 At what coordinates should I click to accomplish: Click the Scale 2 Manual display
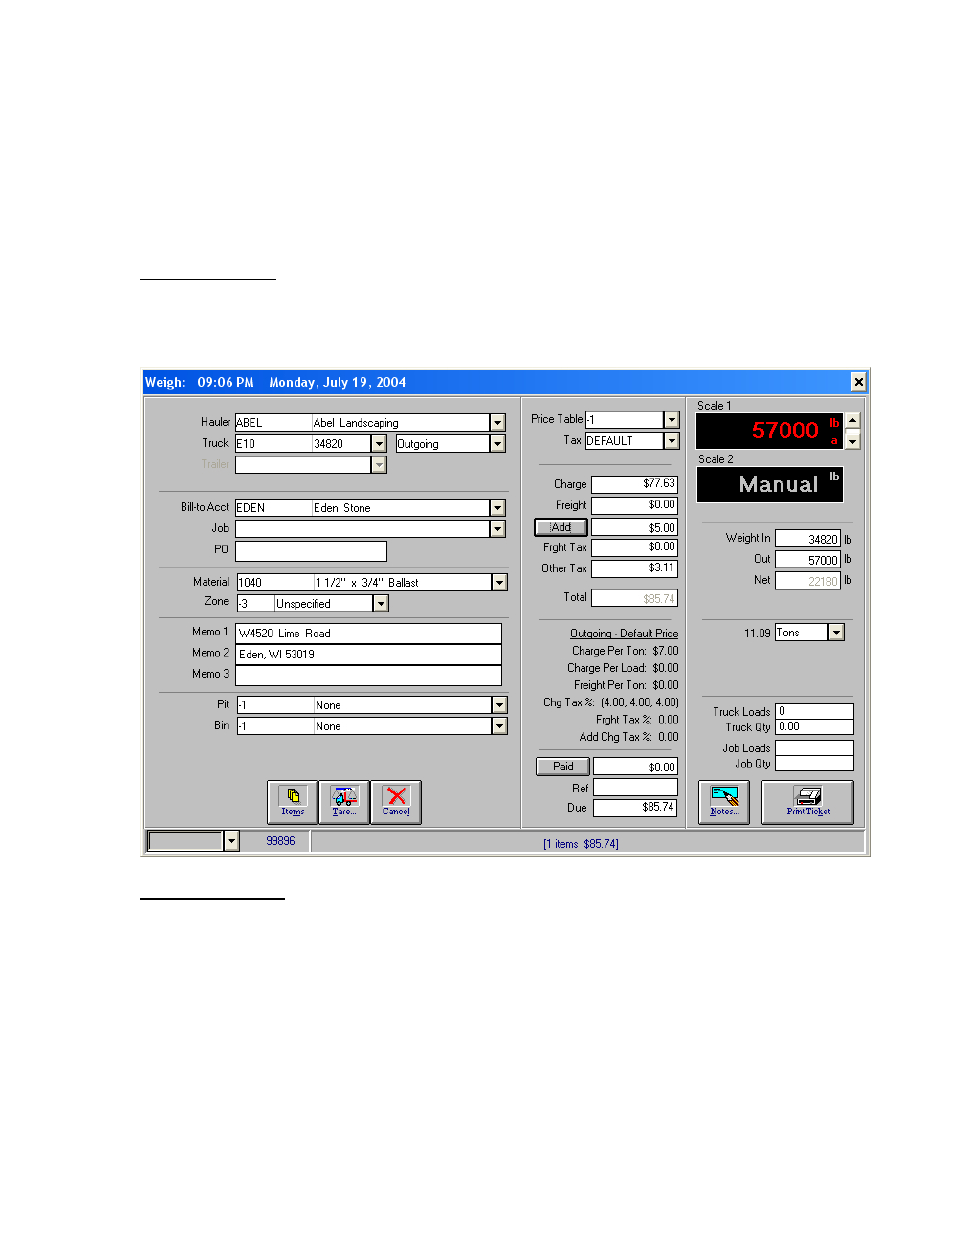(770, 485)
